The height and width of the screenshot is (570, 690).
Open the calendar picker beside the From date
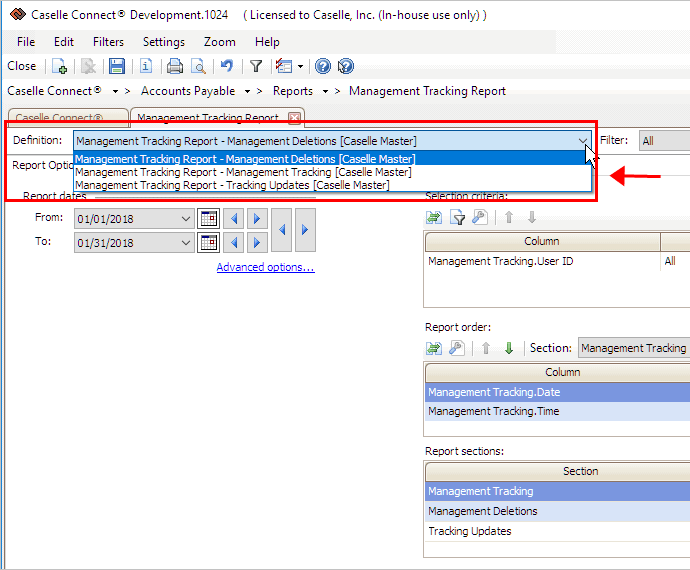[x=209, y=218]
